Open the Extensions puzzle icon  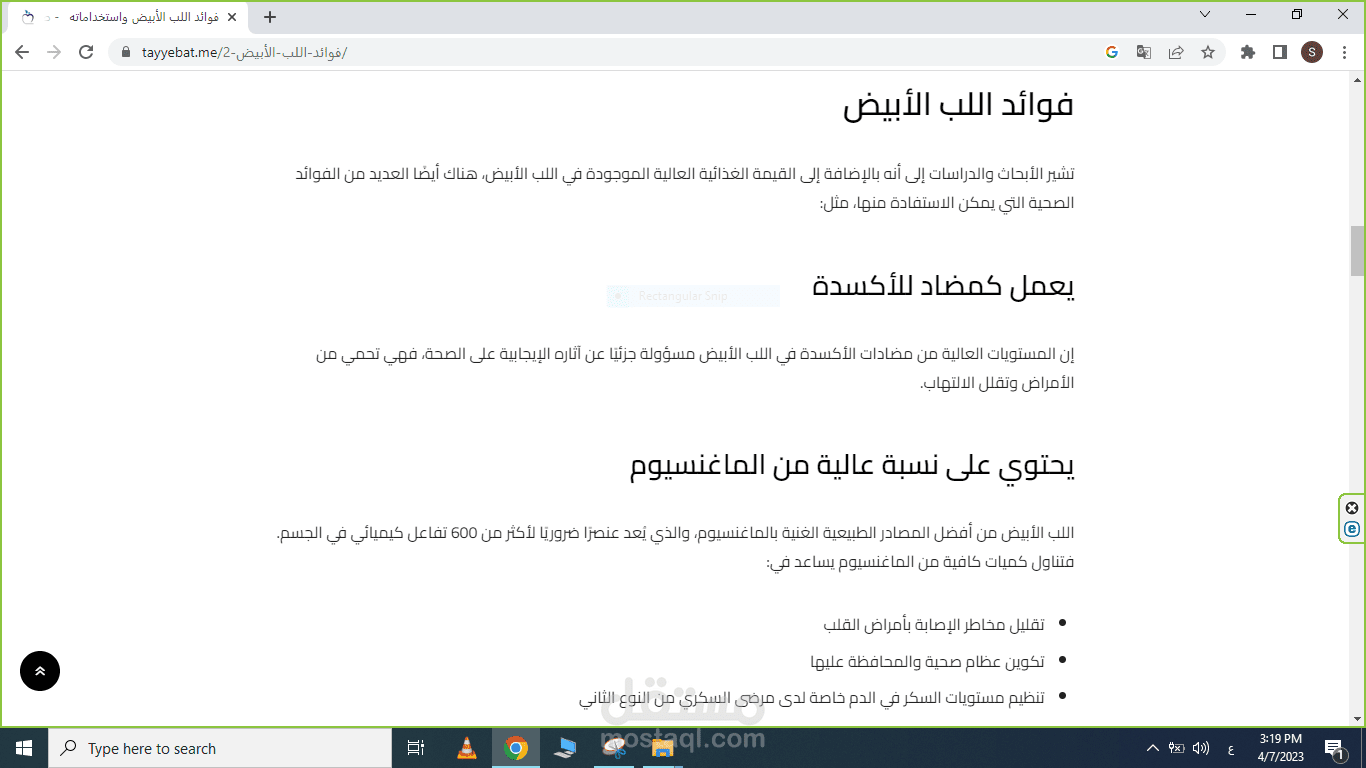pos(1247,52)
